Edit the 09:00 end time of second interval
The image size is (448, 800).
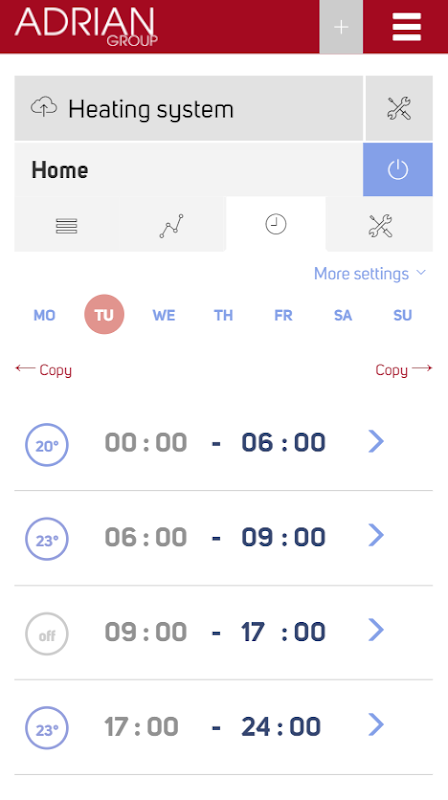[x=283, y=537]
